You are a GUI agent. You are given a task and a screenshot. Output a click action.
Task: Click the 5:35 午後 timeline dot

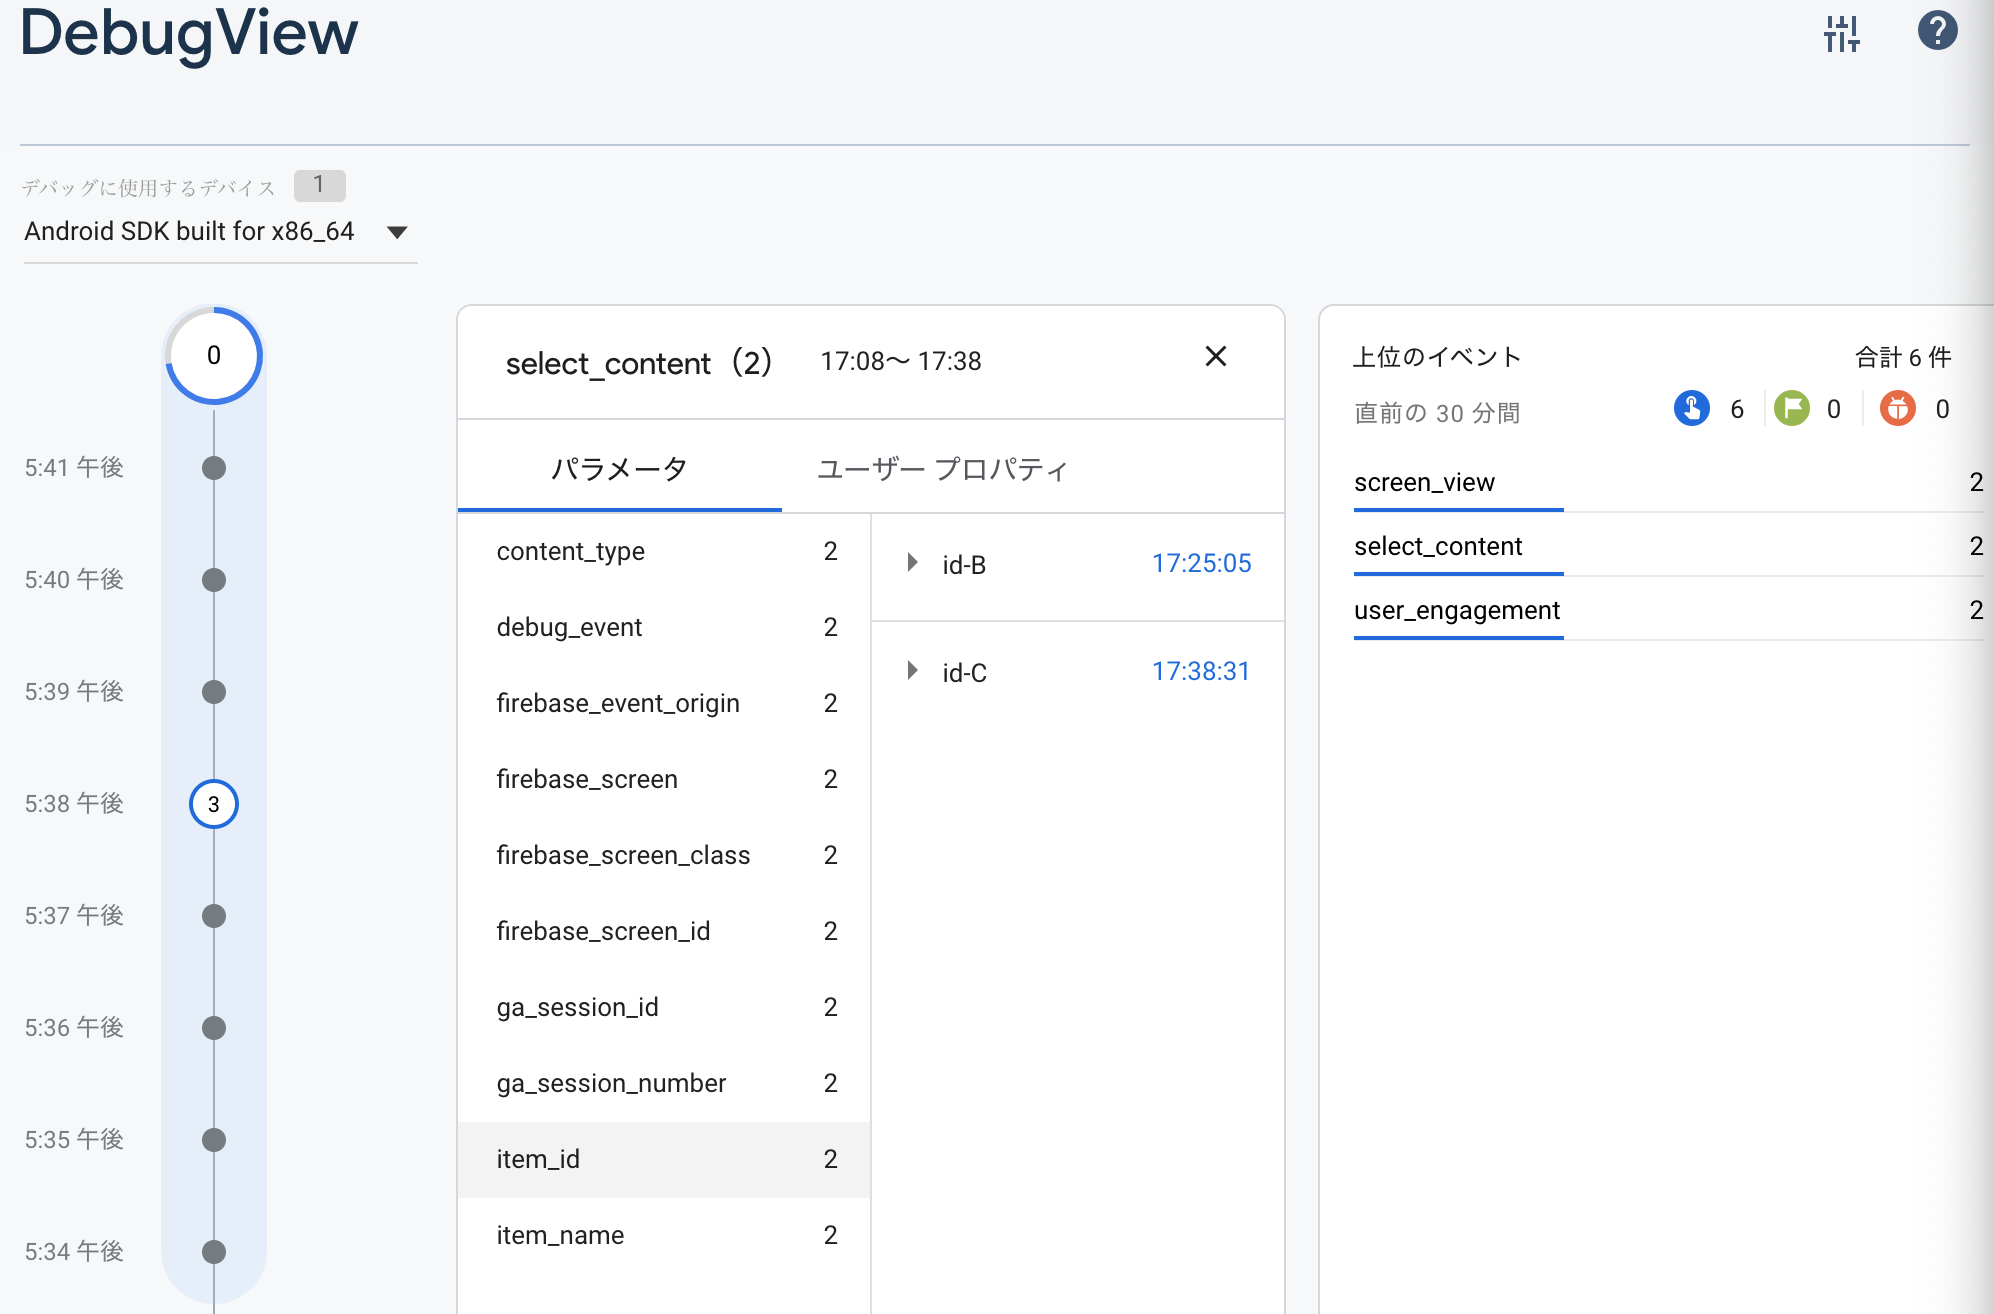214,1140
